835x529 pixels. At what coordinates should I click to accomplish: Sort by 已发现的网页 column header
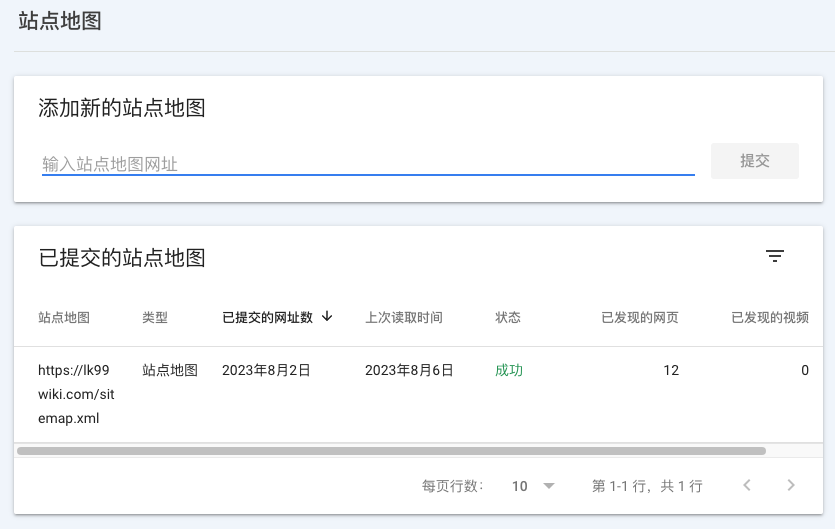coord(640,318)
